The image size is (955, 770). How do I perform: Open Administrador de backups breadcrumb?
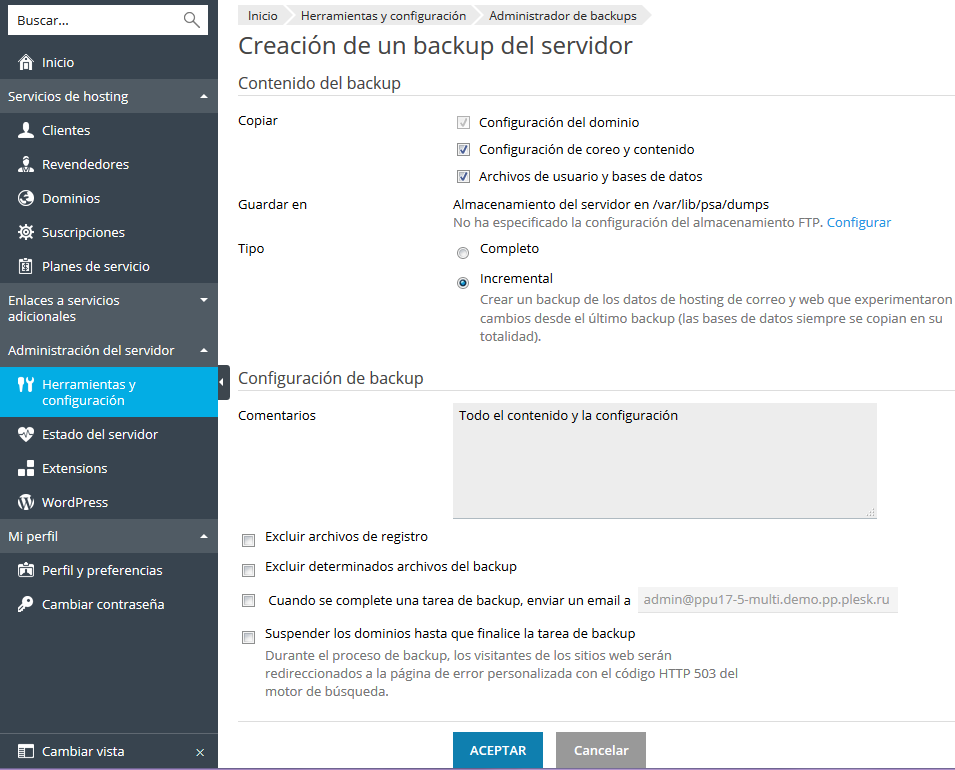[562, 16]
